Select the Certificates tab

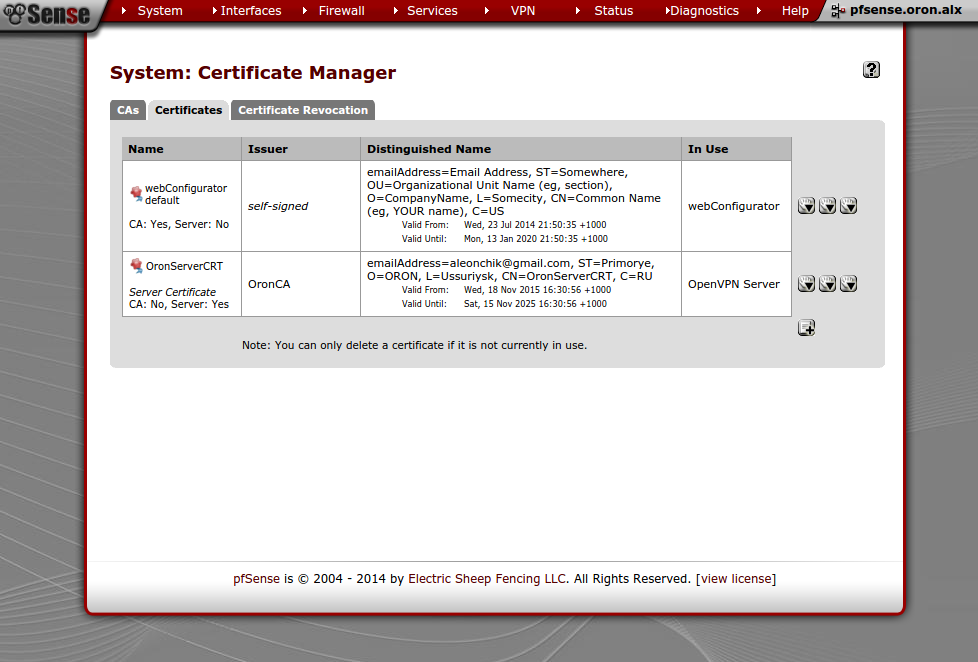[188, 110]
